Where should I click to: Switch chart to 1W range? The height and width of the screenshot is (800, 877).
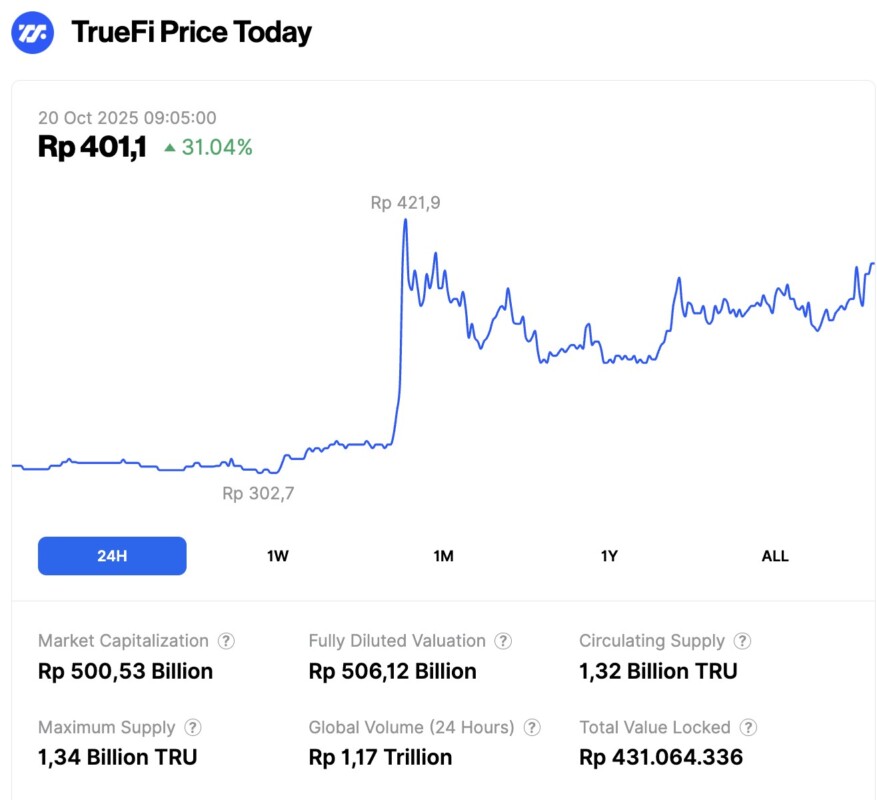click(x=278, y=556)
